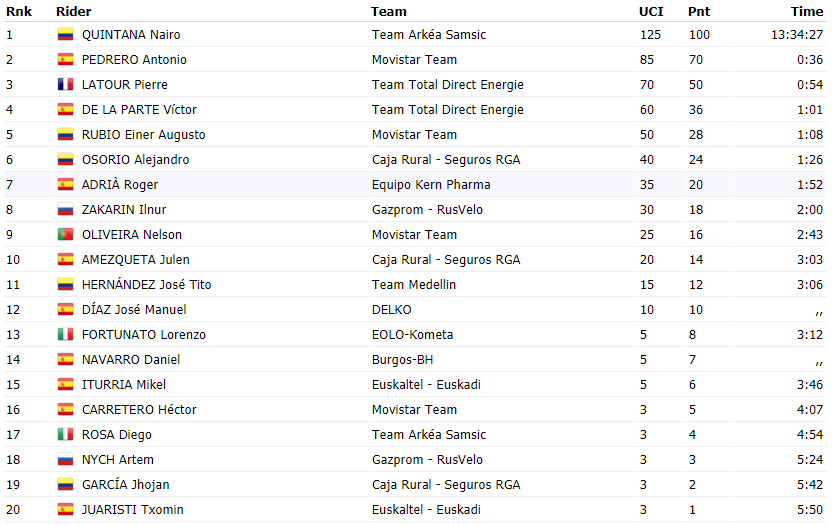Open the Team Medellin team page
Image resolution: width=835 pixels, height=525 pixels.
point(414,285)
